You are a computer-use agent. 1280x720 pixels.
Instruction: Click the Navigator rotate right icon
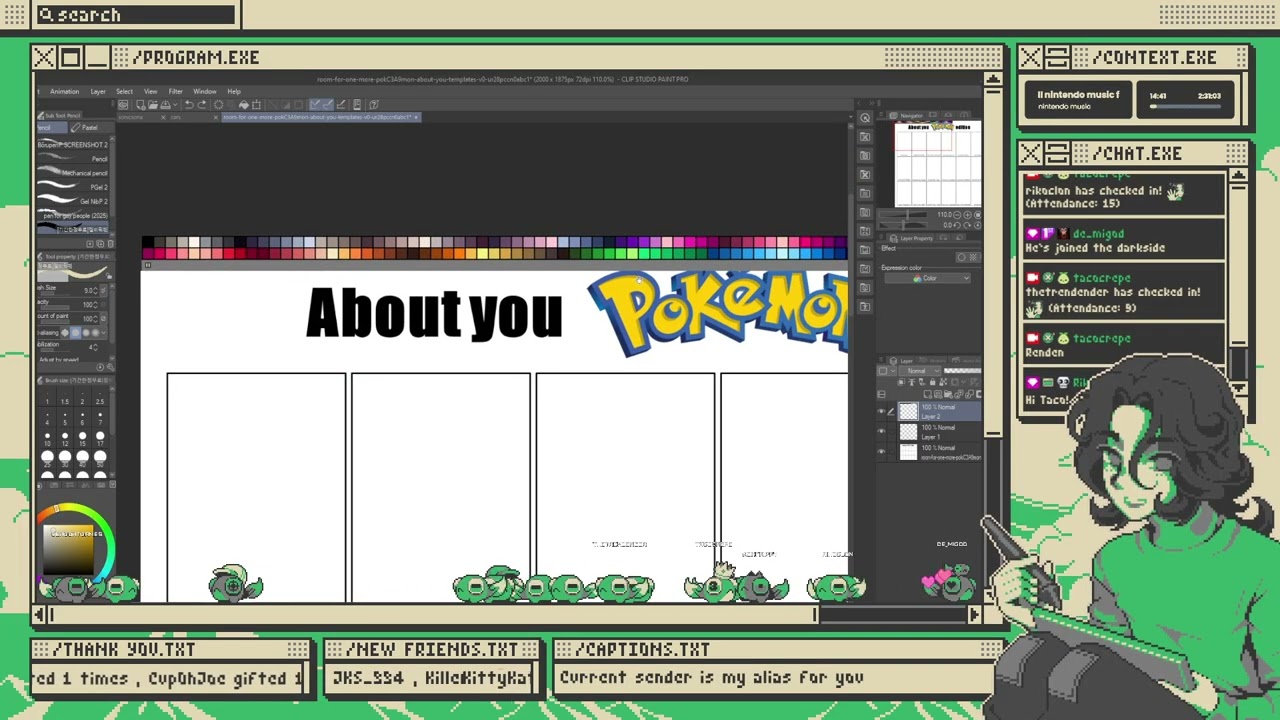pos(967,225)
